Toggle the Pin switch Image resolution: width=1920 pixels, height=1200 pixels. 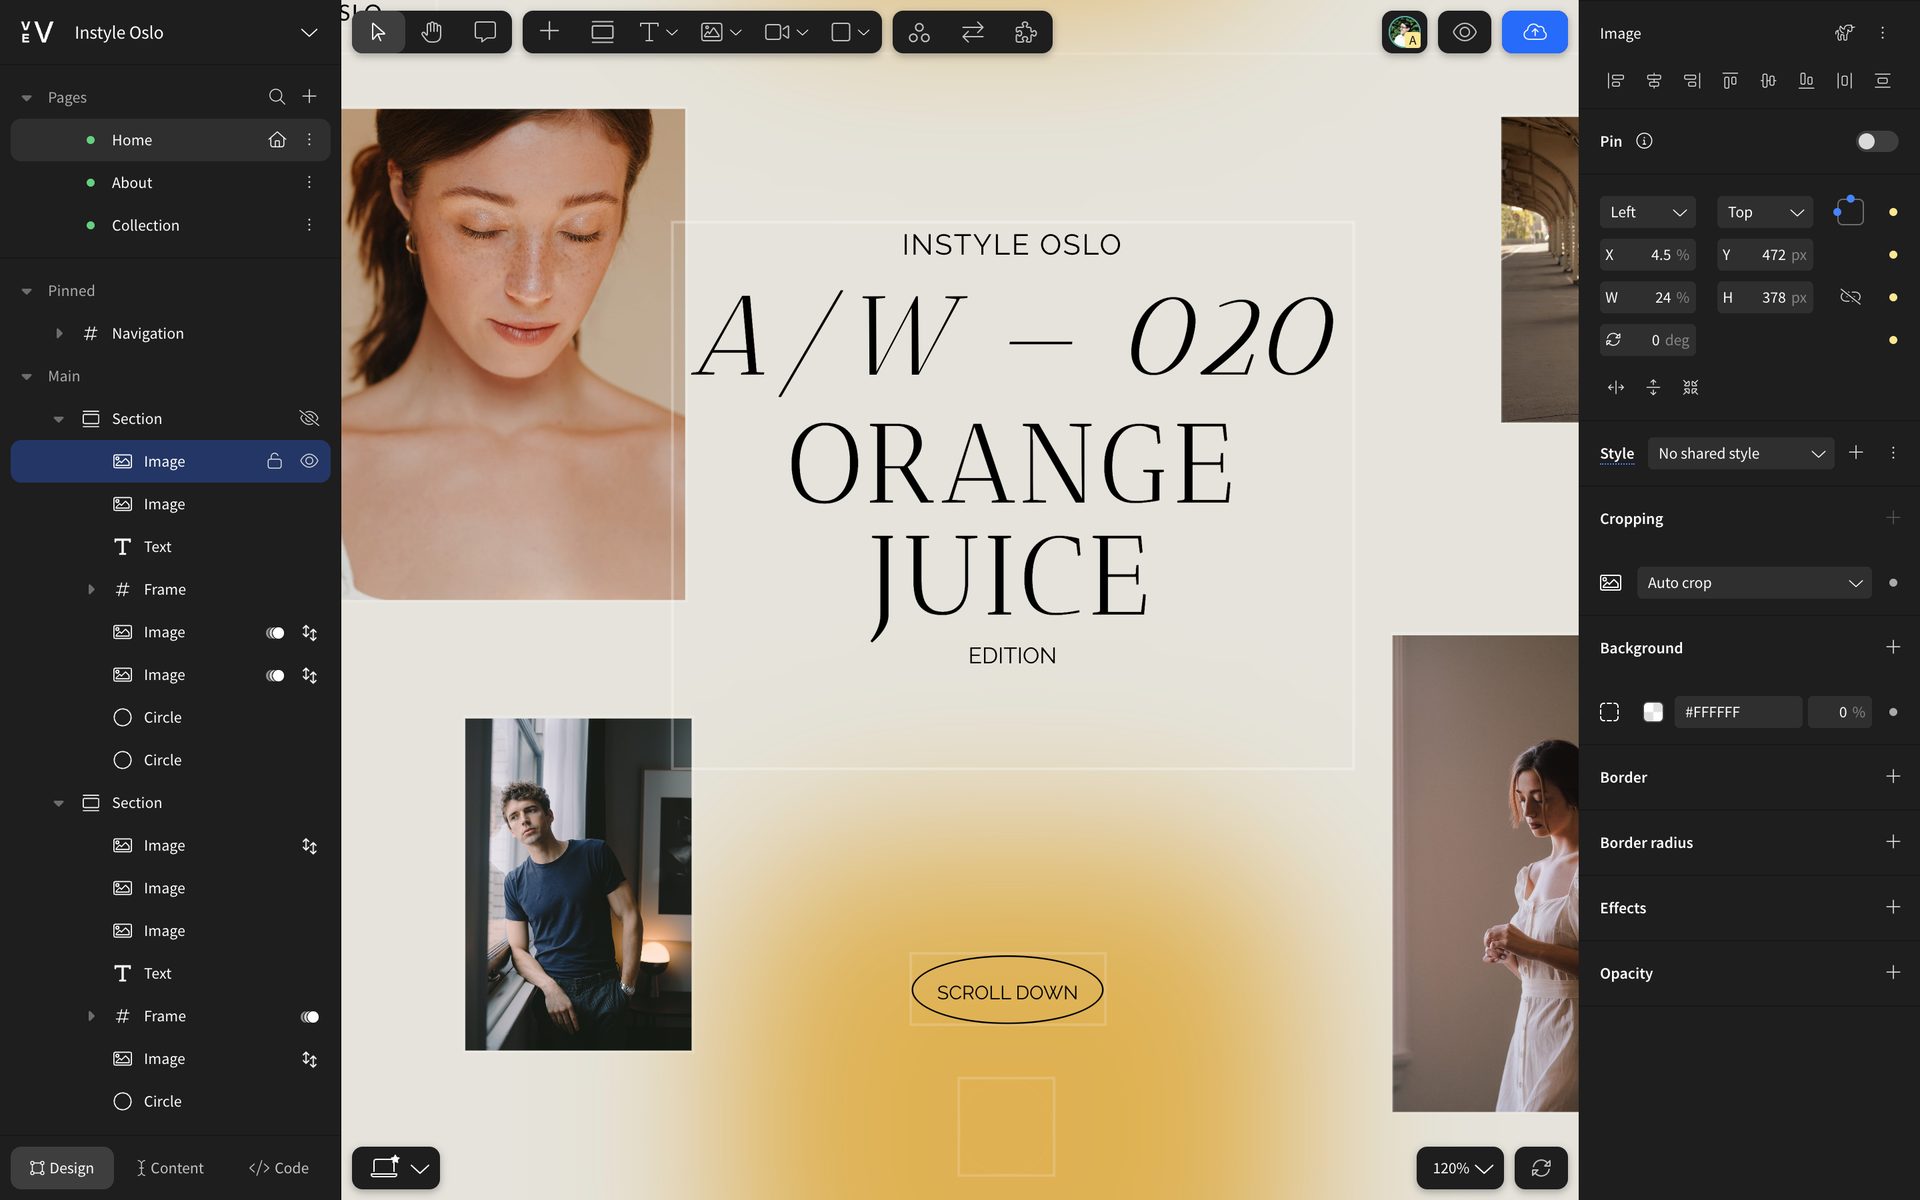(1876, 141)
